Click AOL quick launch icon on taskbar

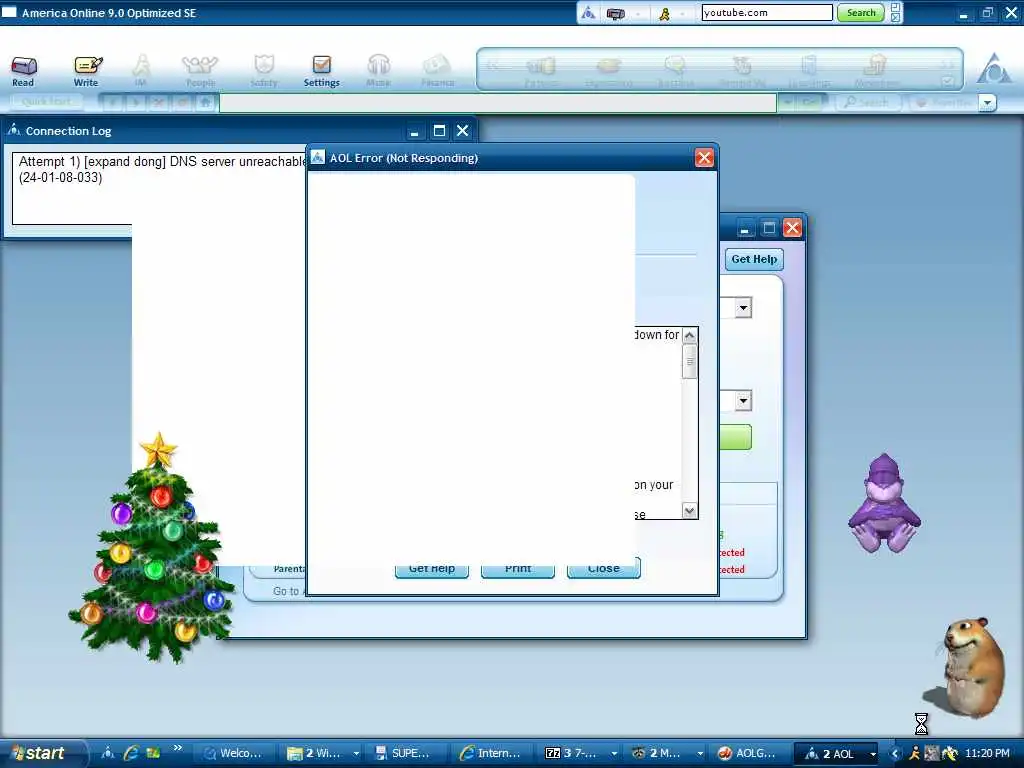[x=108, y=753]
